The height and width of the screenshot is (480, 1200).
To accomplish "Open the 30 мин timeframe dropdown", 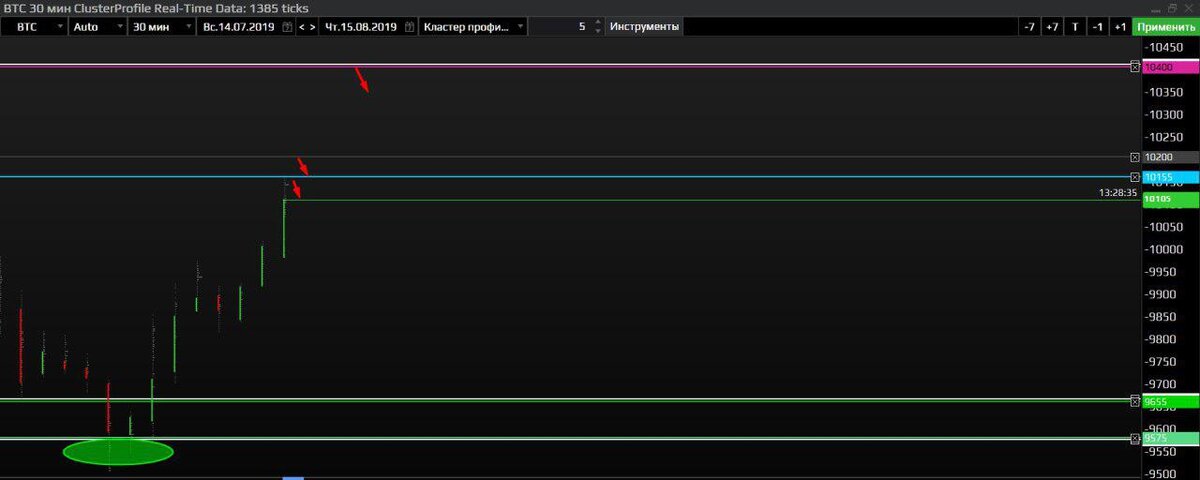I will 162,27.
